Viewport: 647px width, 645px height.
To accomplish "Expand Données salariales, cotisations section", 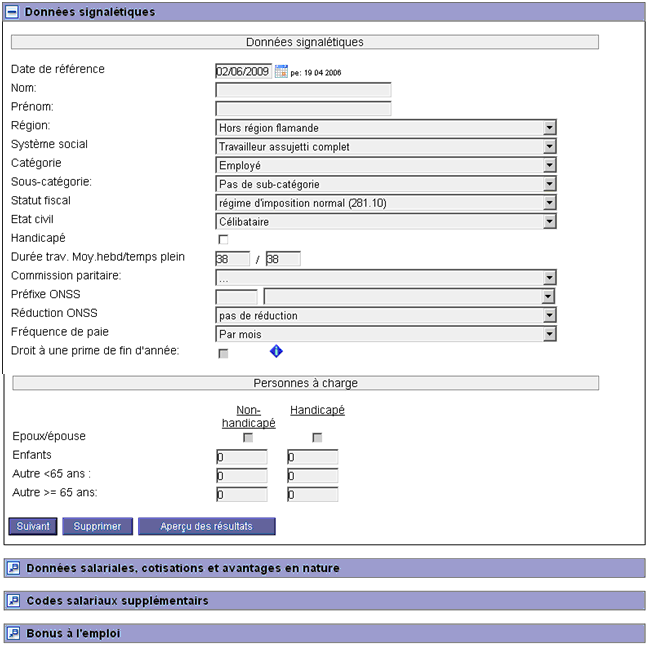I will click(x=14, y=568).
